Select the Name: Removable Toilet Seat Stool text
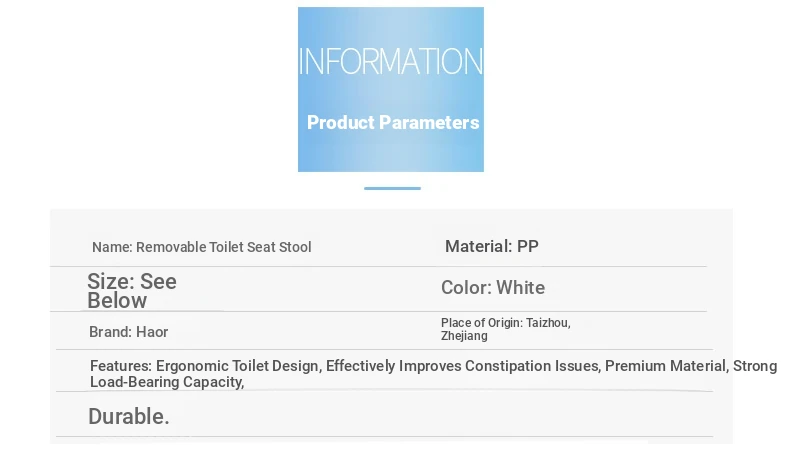Image resolution: width=790 pixels, height=475 pixels. [x=202, y=247]
